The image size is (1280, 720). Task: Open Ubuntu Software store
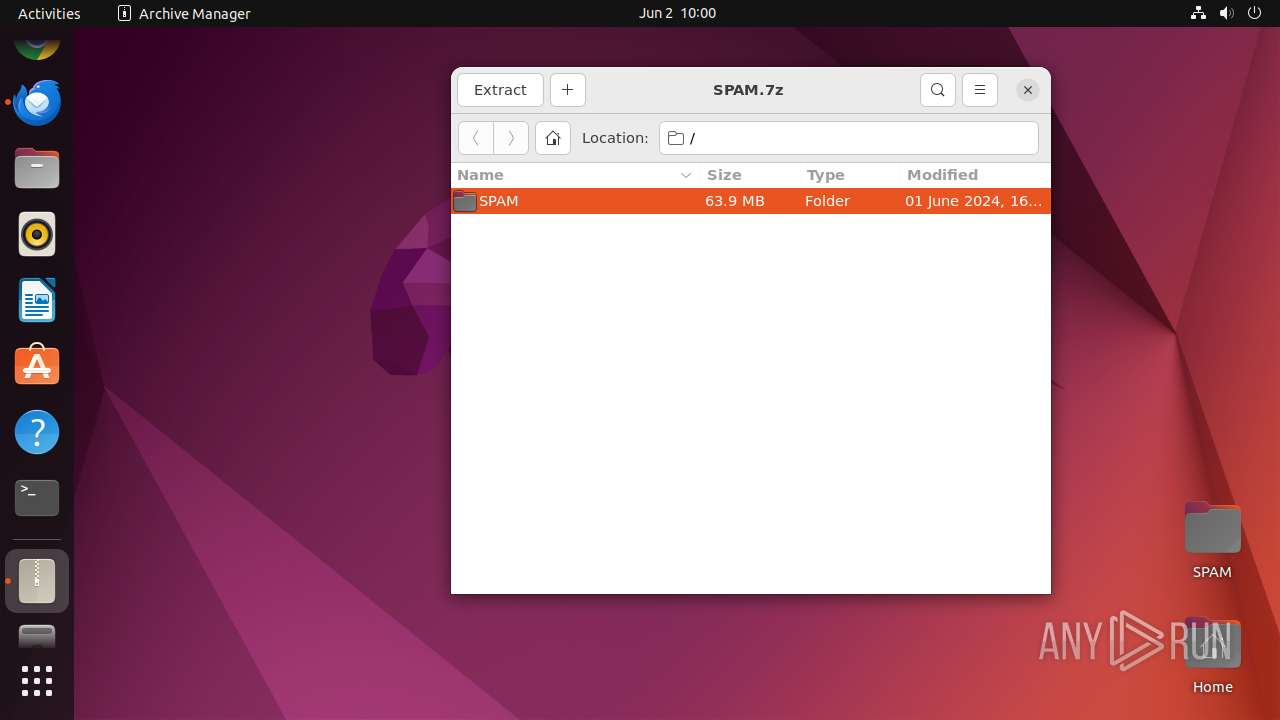coord(37,366)
